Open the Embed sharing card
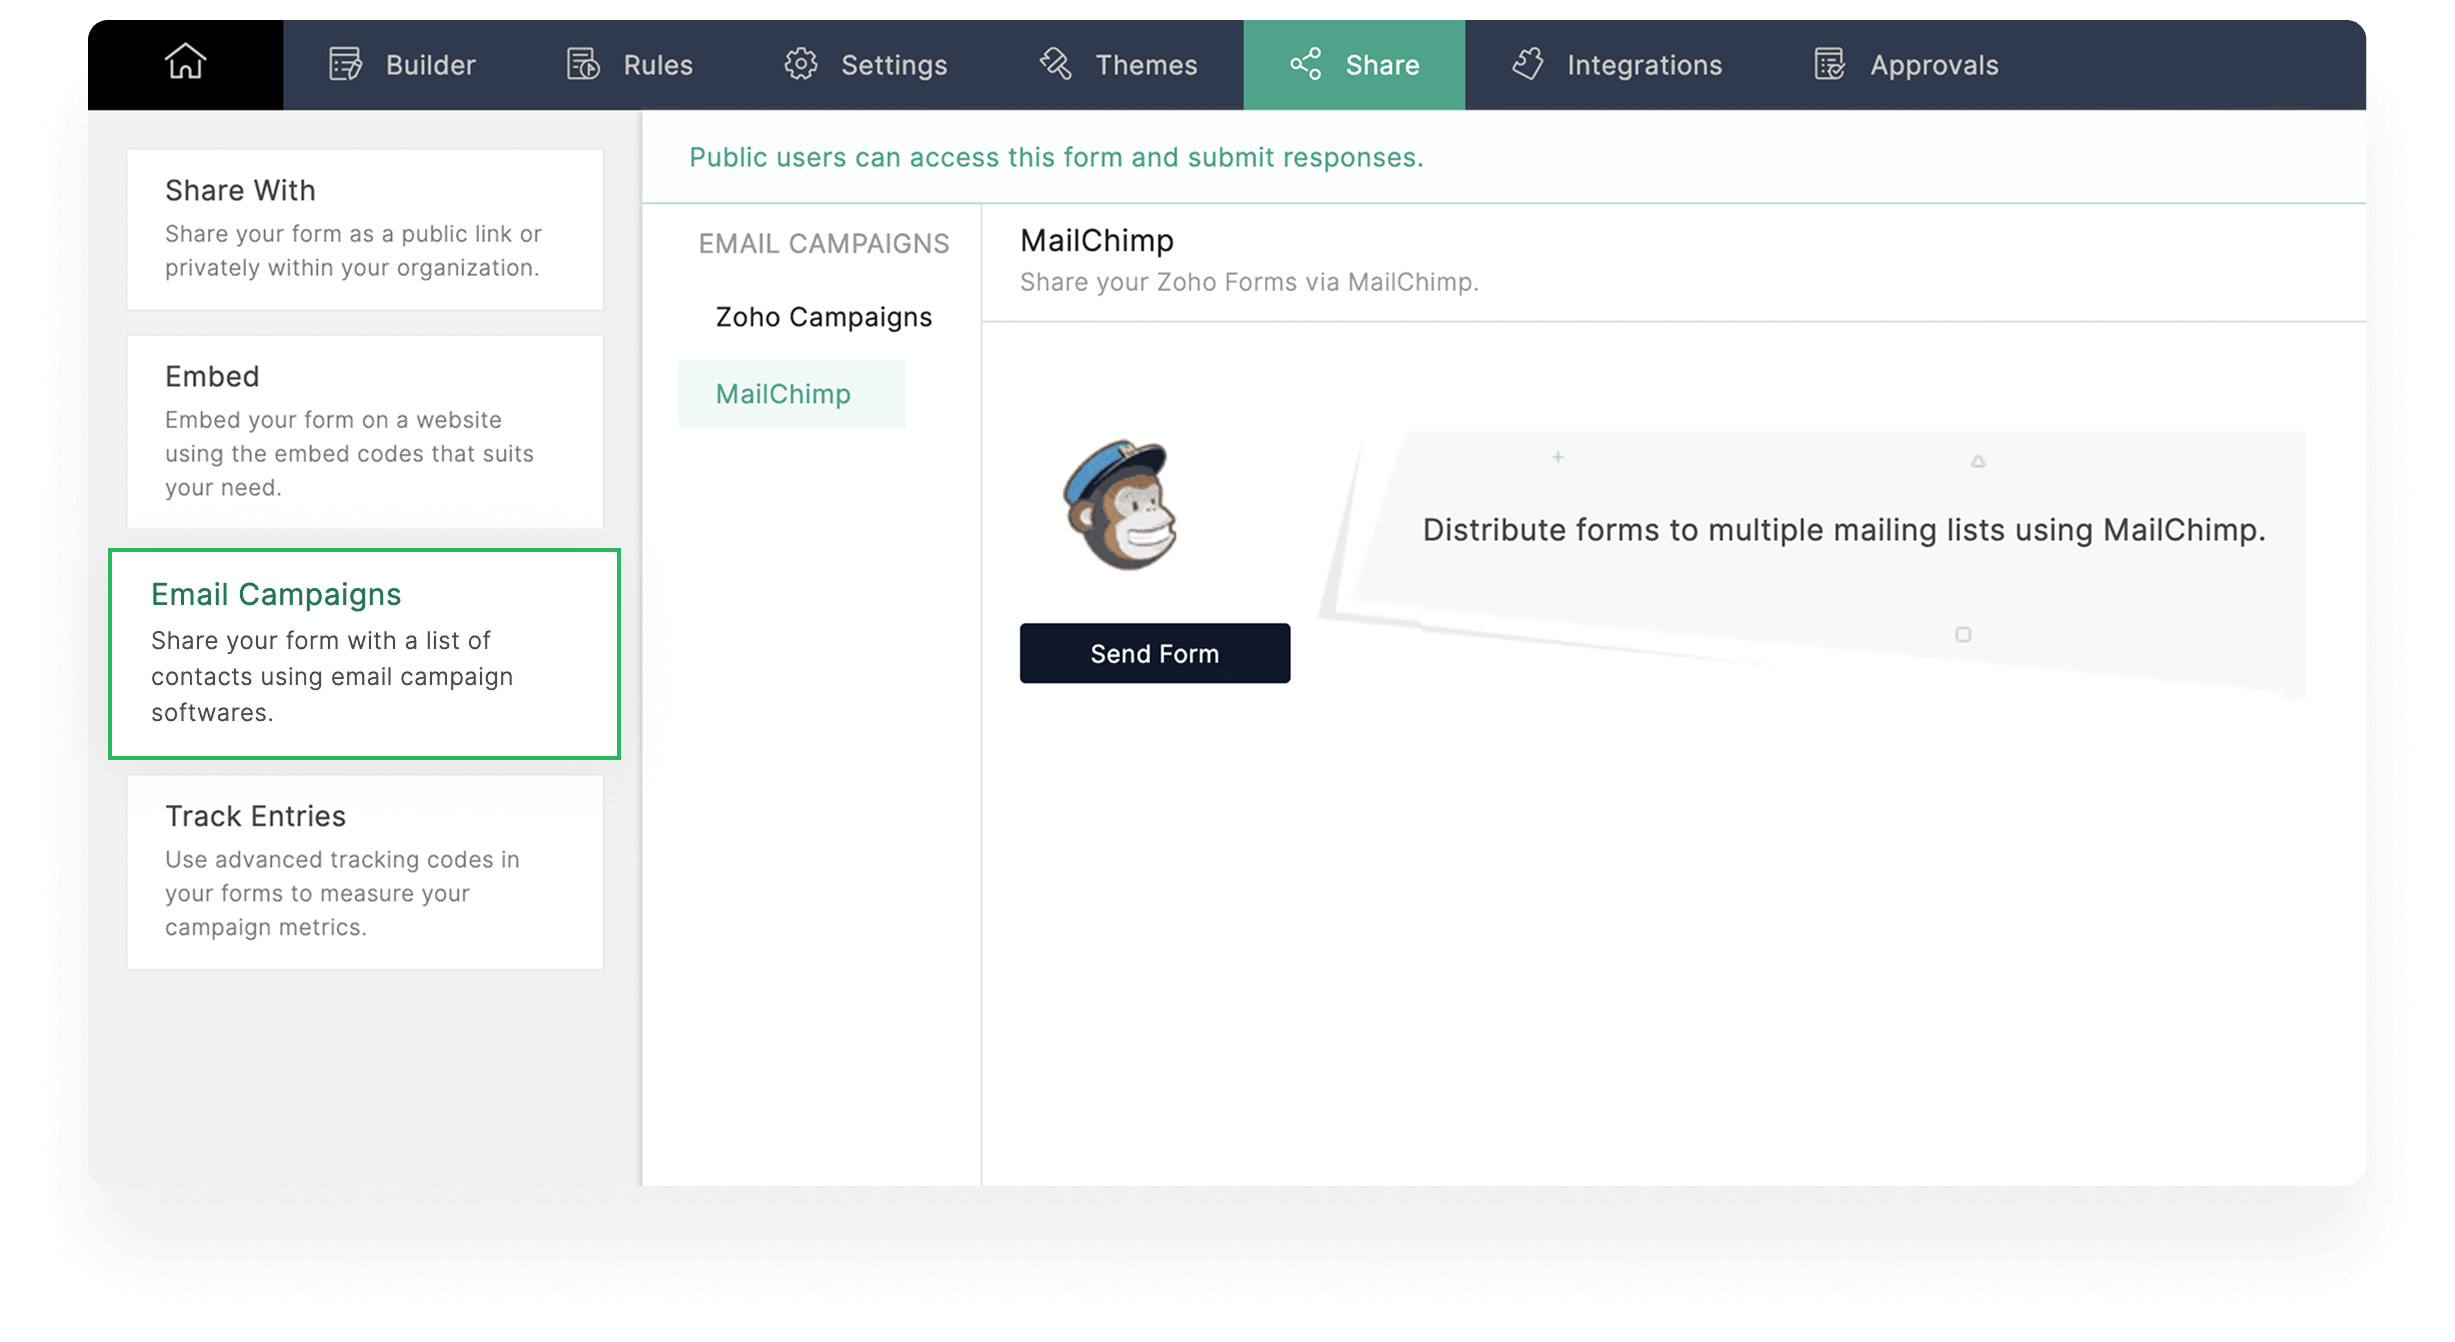The height and width of the screenshot is (1342, 2455). 365,431
